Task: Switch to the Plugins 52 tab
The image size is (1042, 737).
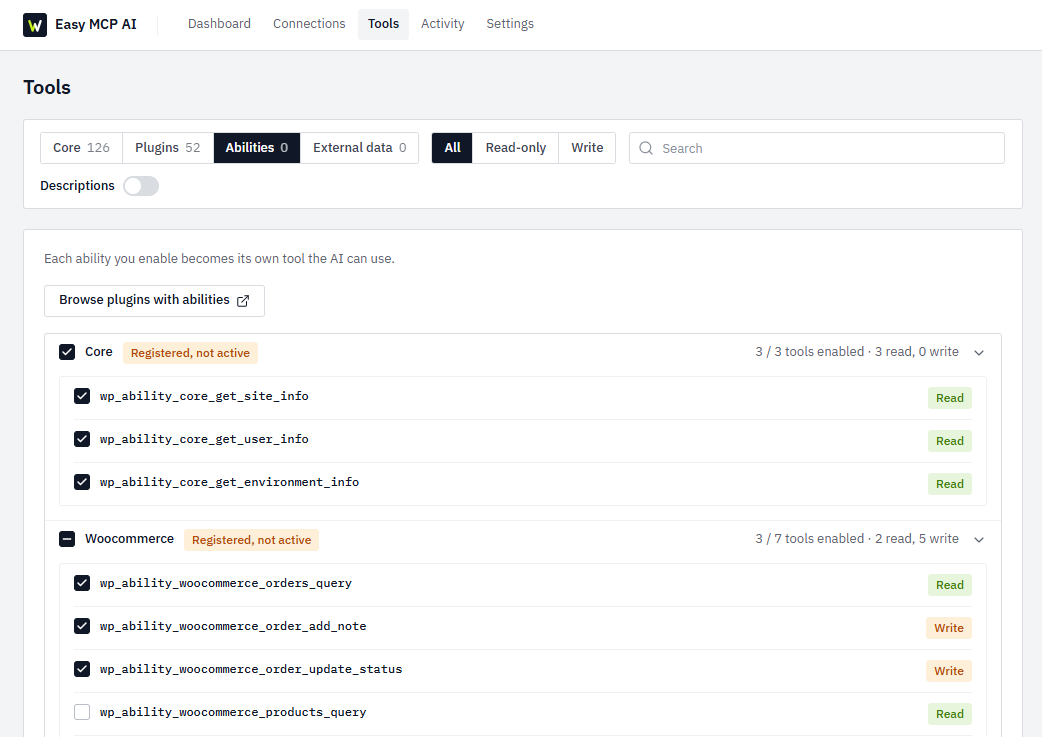Action: pos(167,148)
